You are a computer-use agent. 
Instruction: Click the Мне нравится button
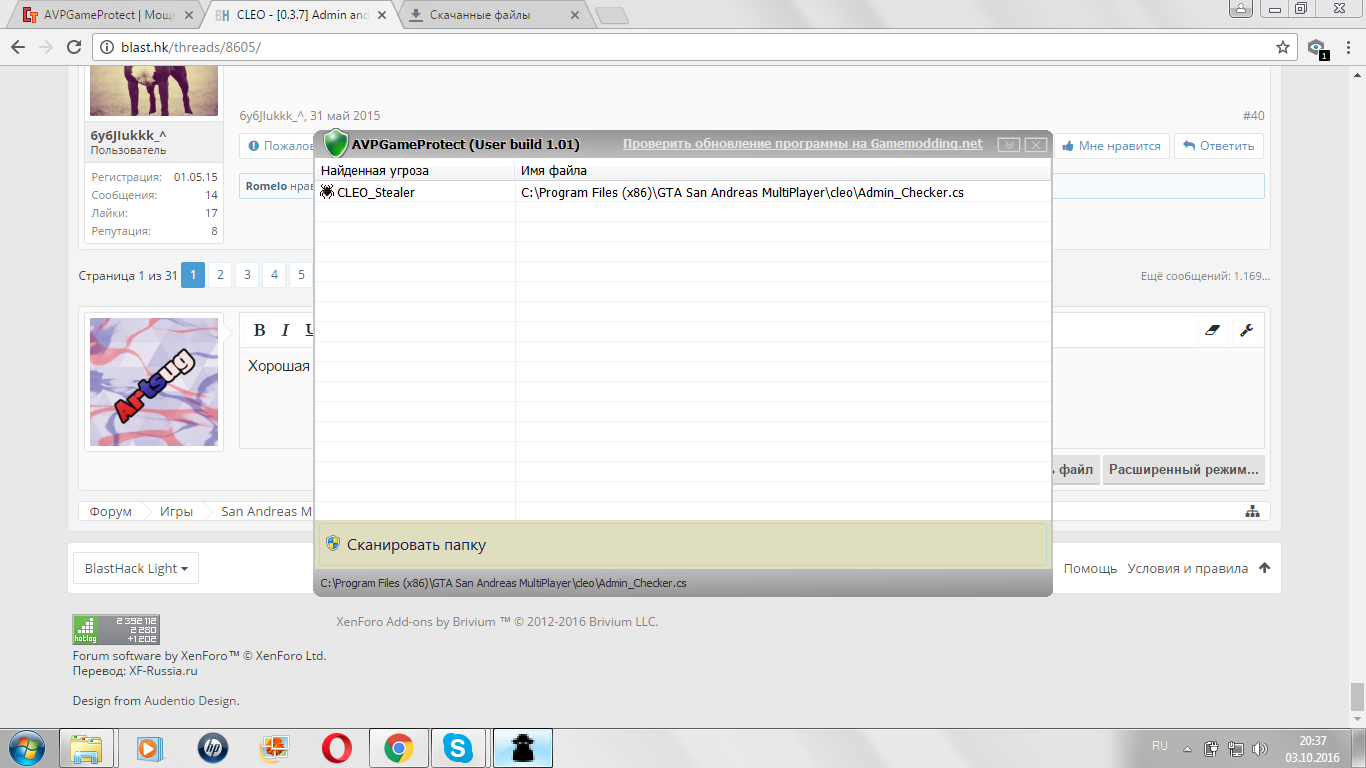[x=1112, y=146]
